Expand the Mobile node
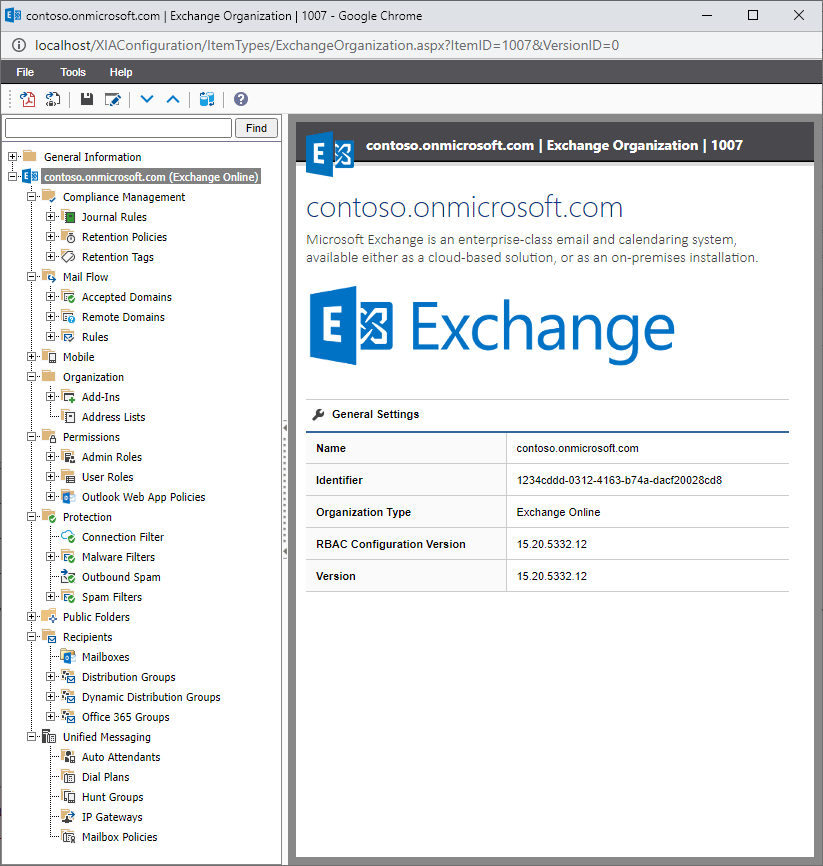823x866 pixels. click(31, 357)
